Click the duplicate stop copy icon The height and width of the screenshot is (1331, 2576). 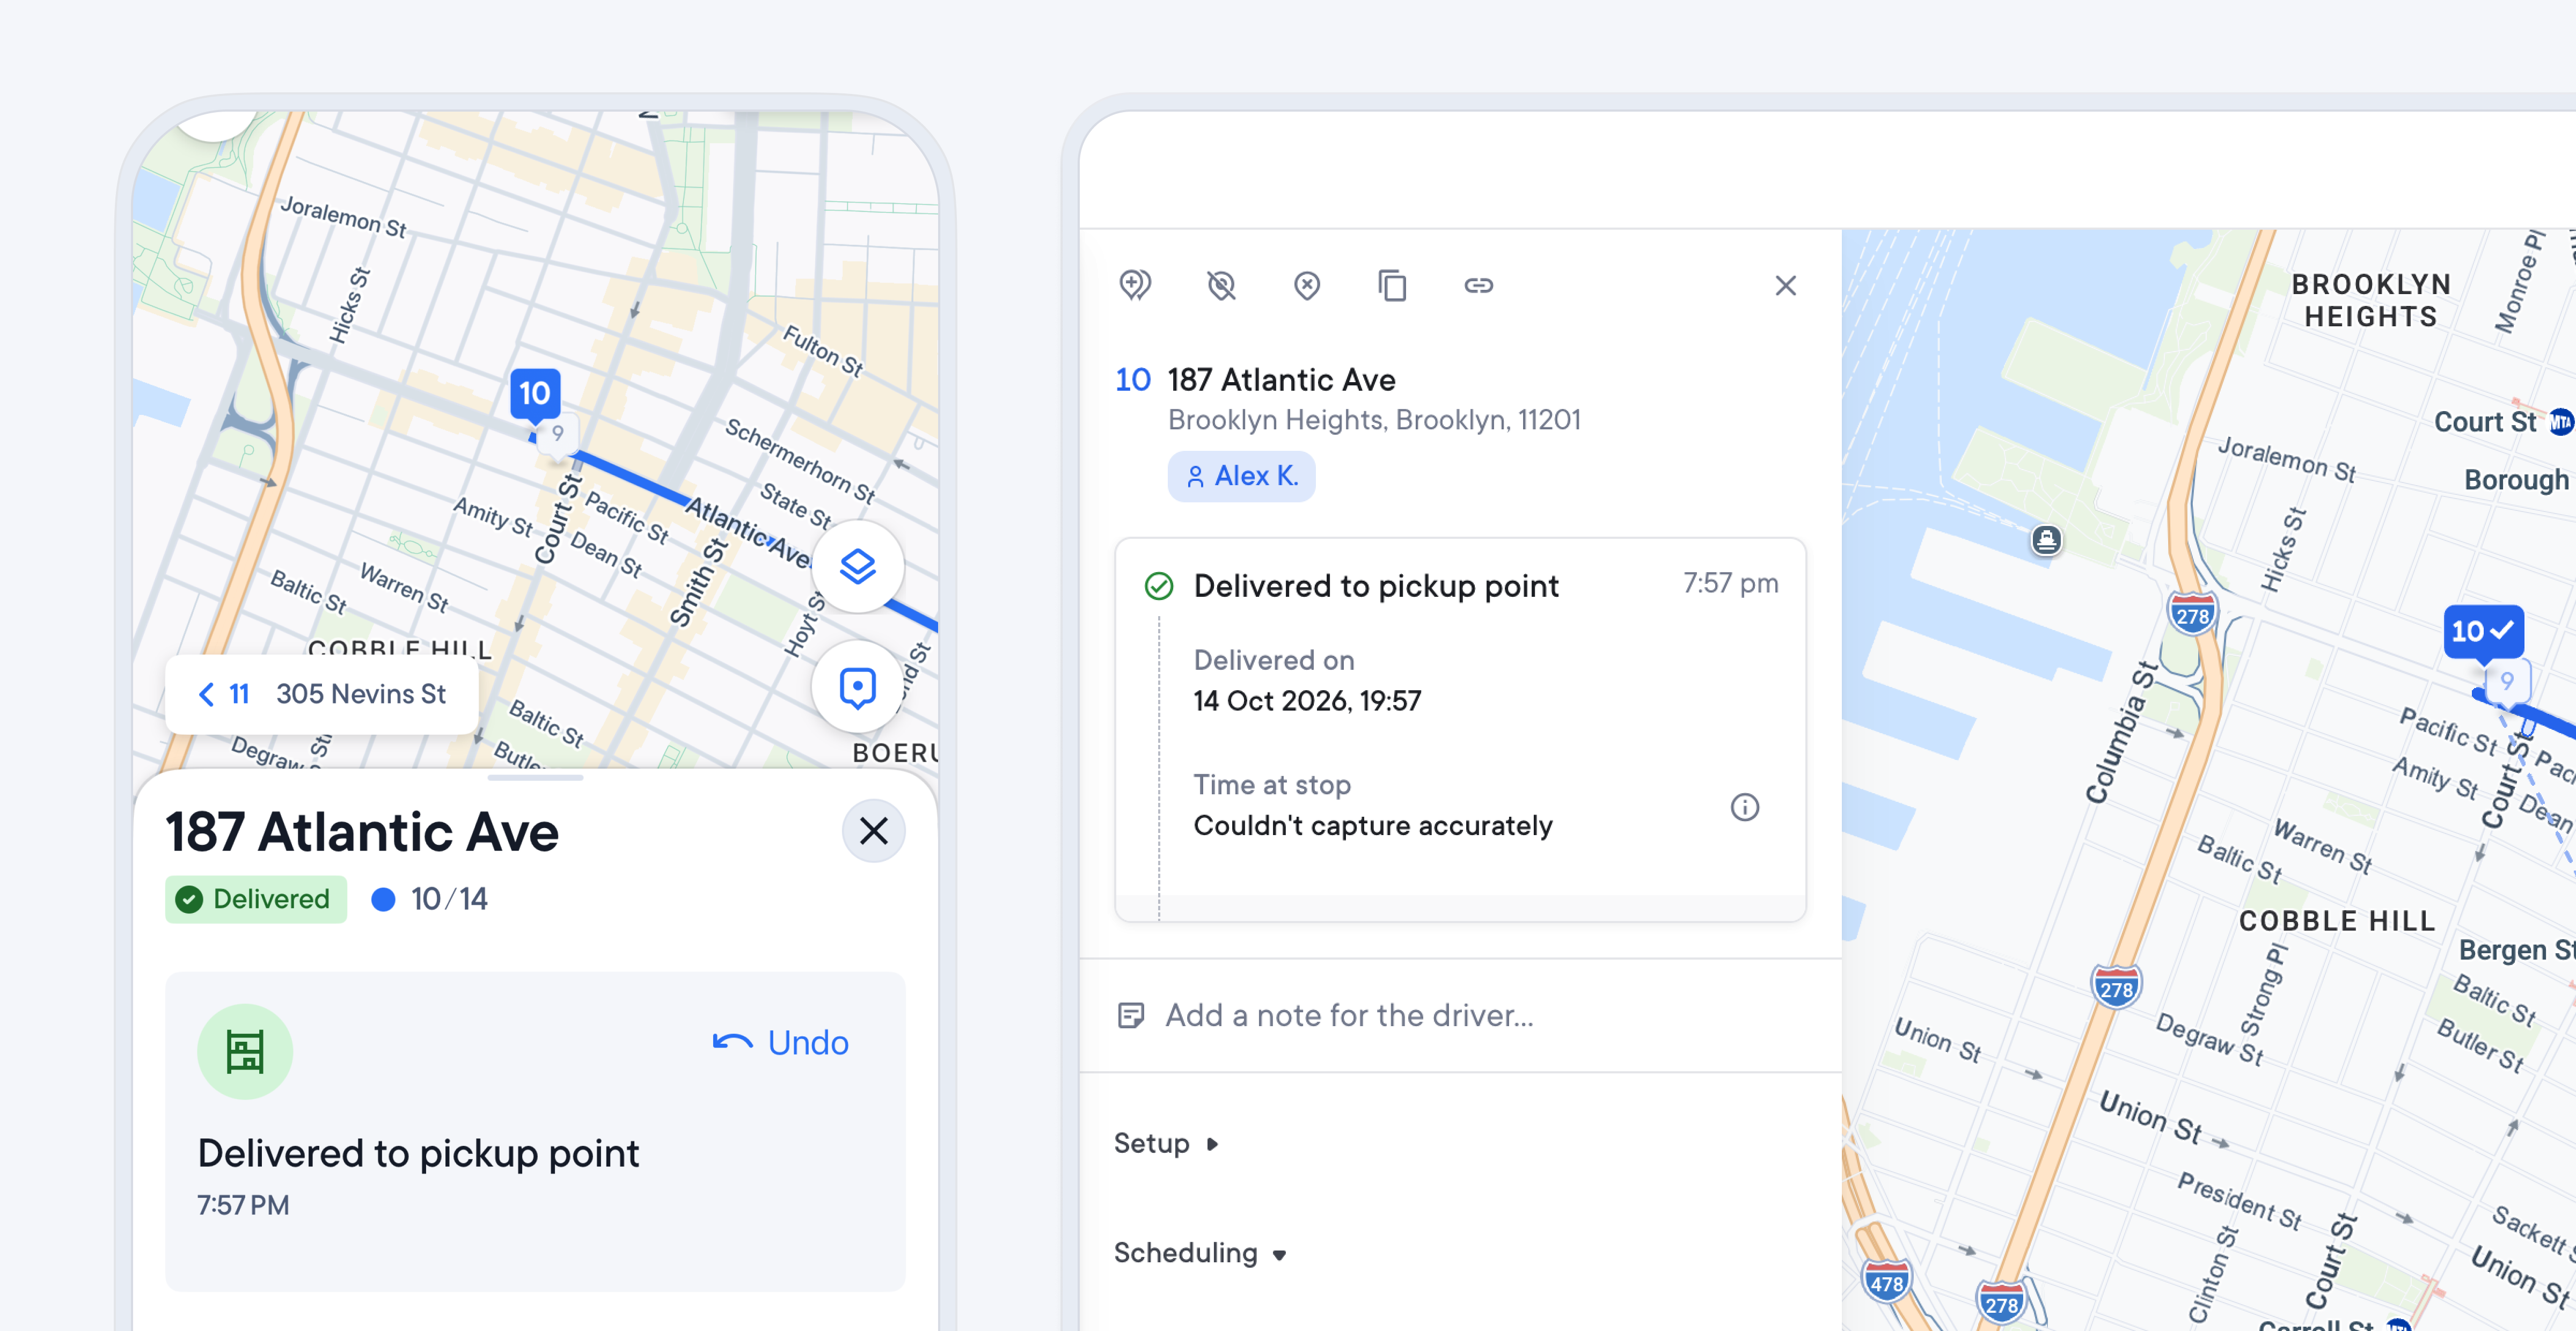coord(1393,286)
